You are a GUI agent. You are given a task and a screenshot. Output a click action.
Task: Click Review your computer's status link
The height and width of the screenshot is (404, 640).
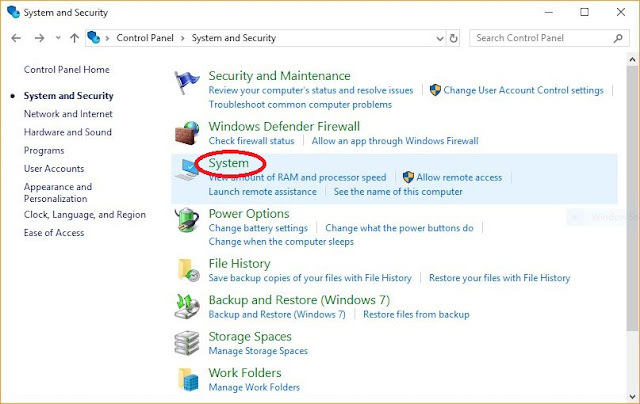click(x=311, y=90)
